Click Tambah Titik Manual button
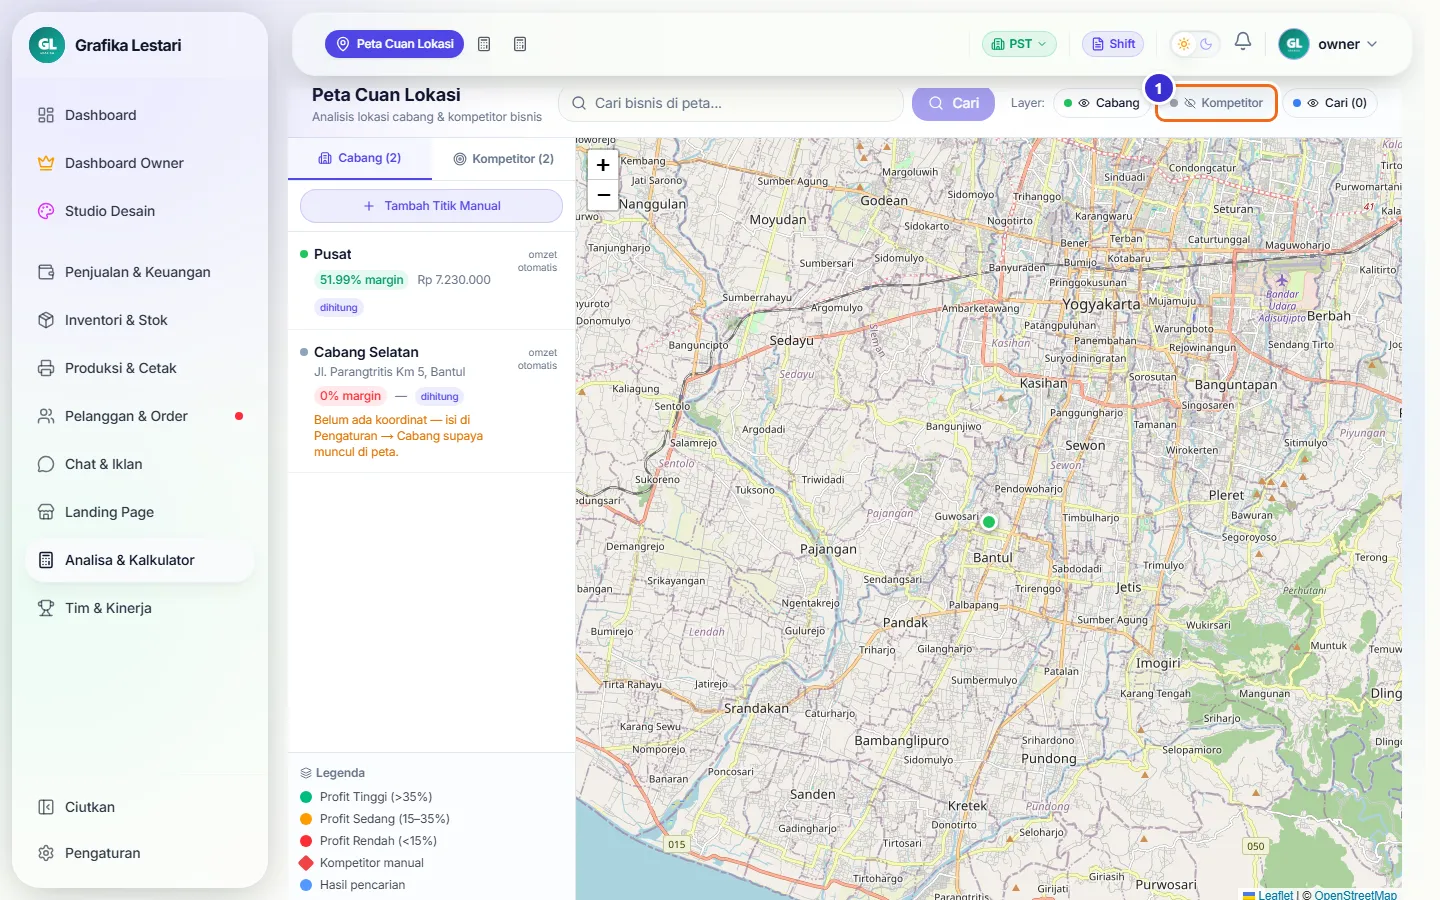1440x900 pixels. pyautogui.click(x=431, y=206)
